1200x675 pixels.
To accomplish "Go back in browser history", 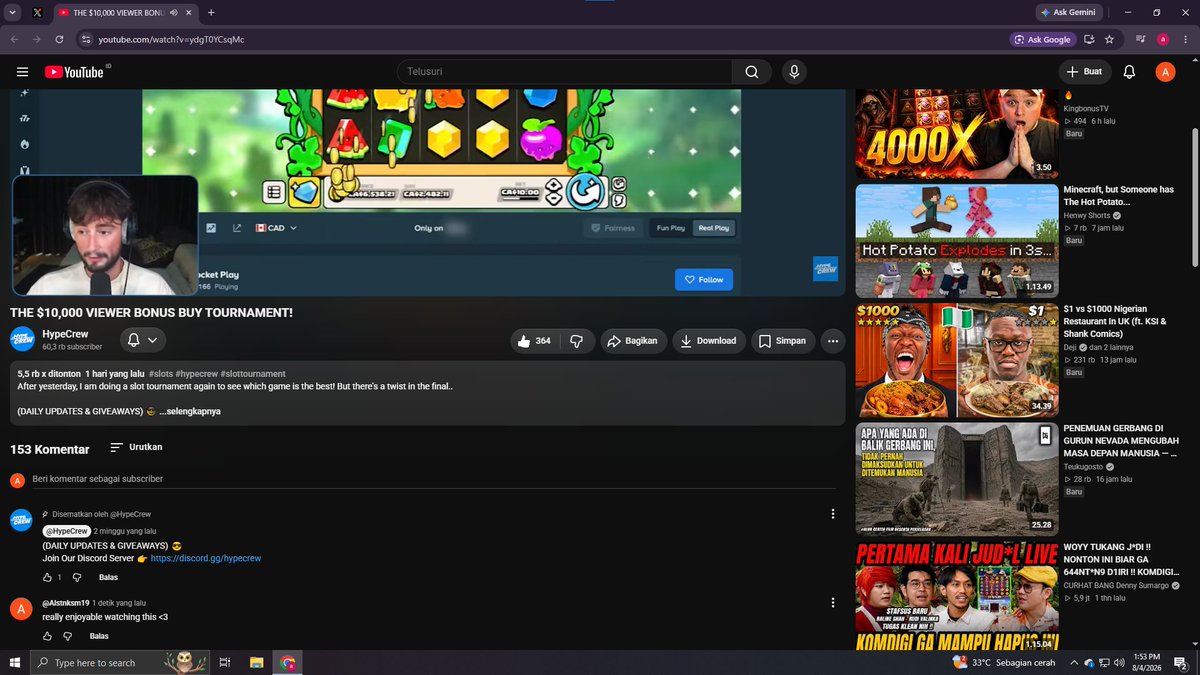I will coord(14,40).
